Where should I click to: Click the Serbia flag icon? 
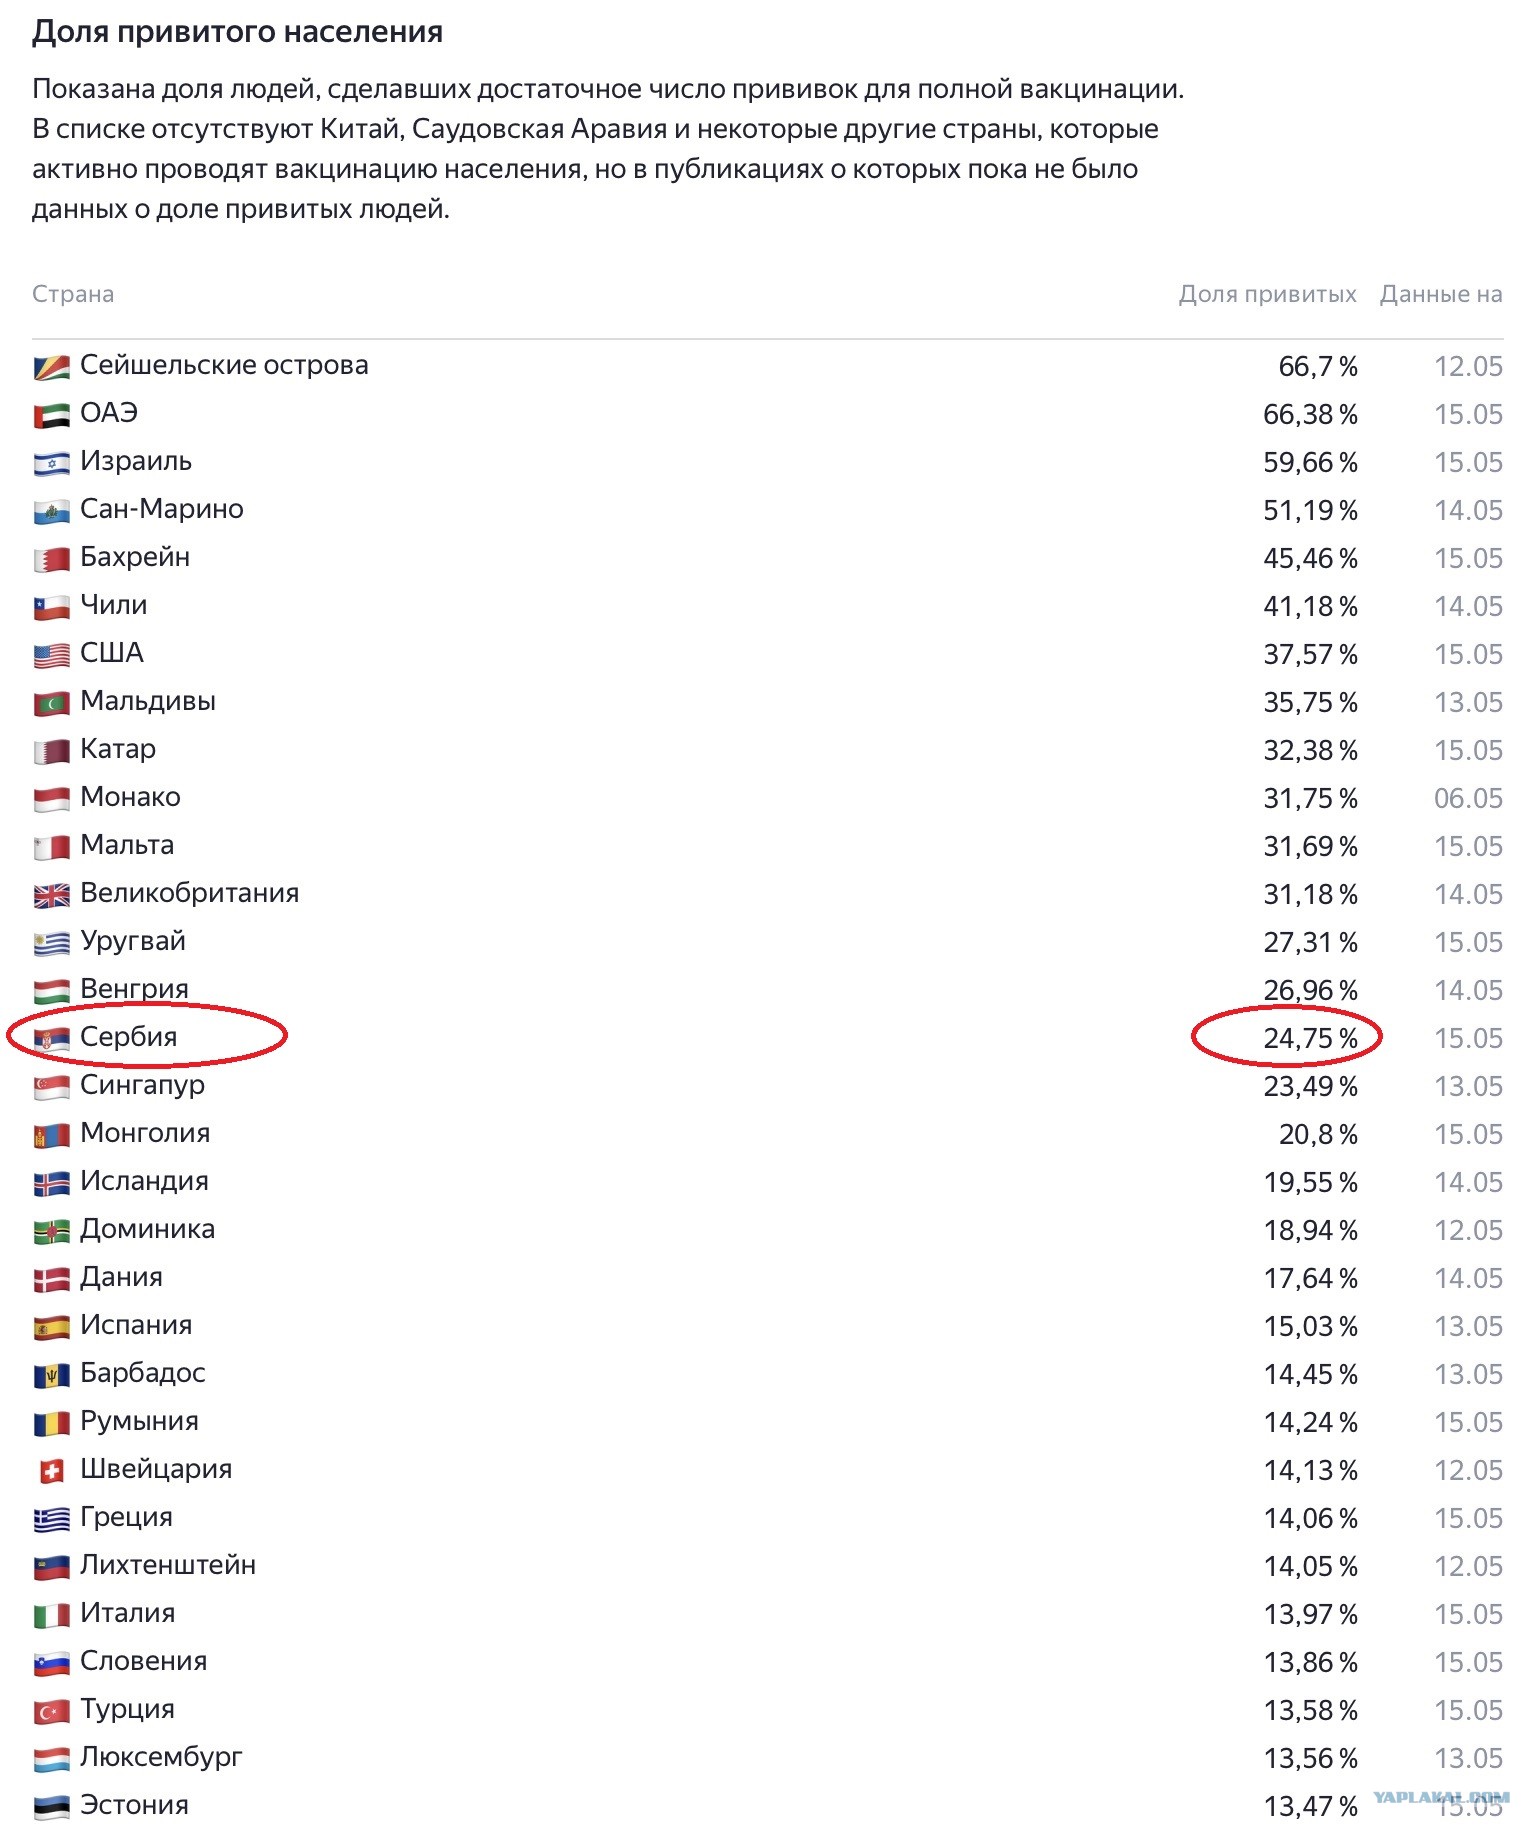tap(52, 1039)
